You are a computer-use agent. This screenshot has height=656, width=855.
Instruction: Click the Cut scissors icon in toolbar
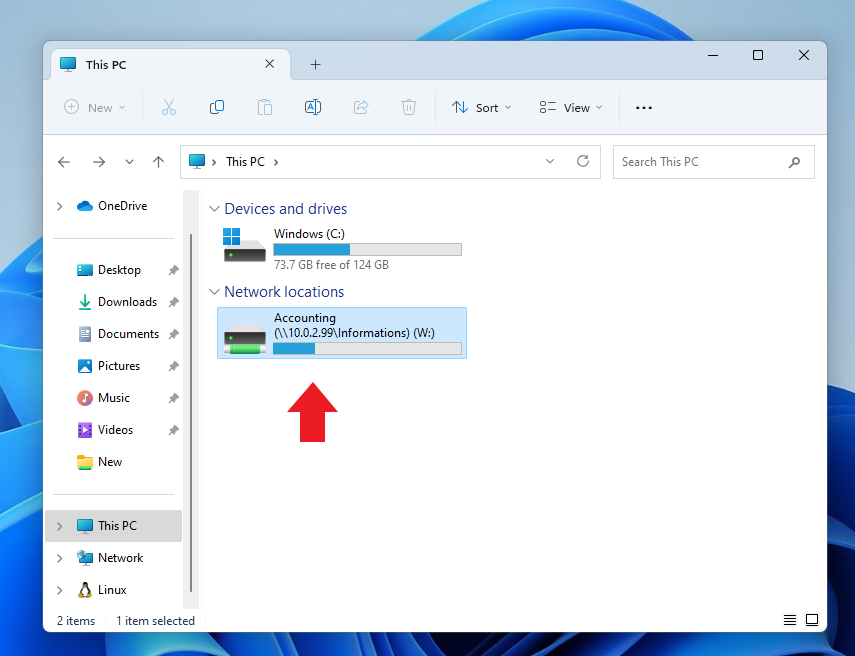(168, 107)
